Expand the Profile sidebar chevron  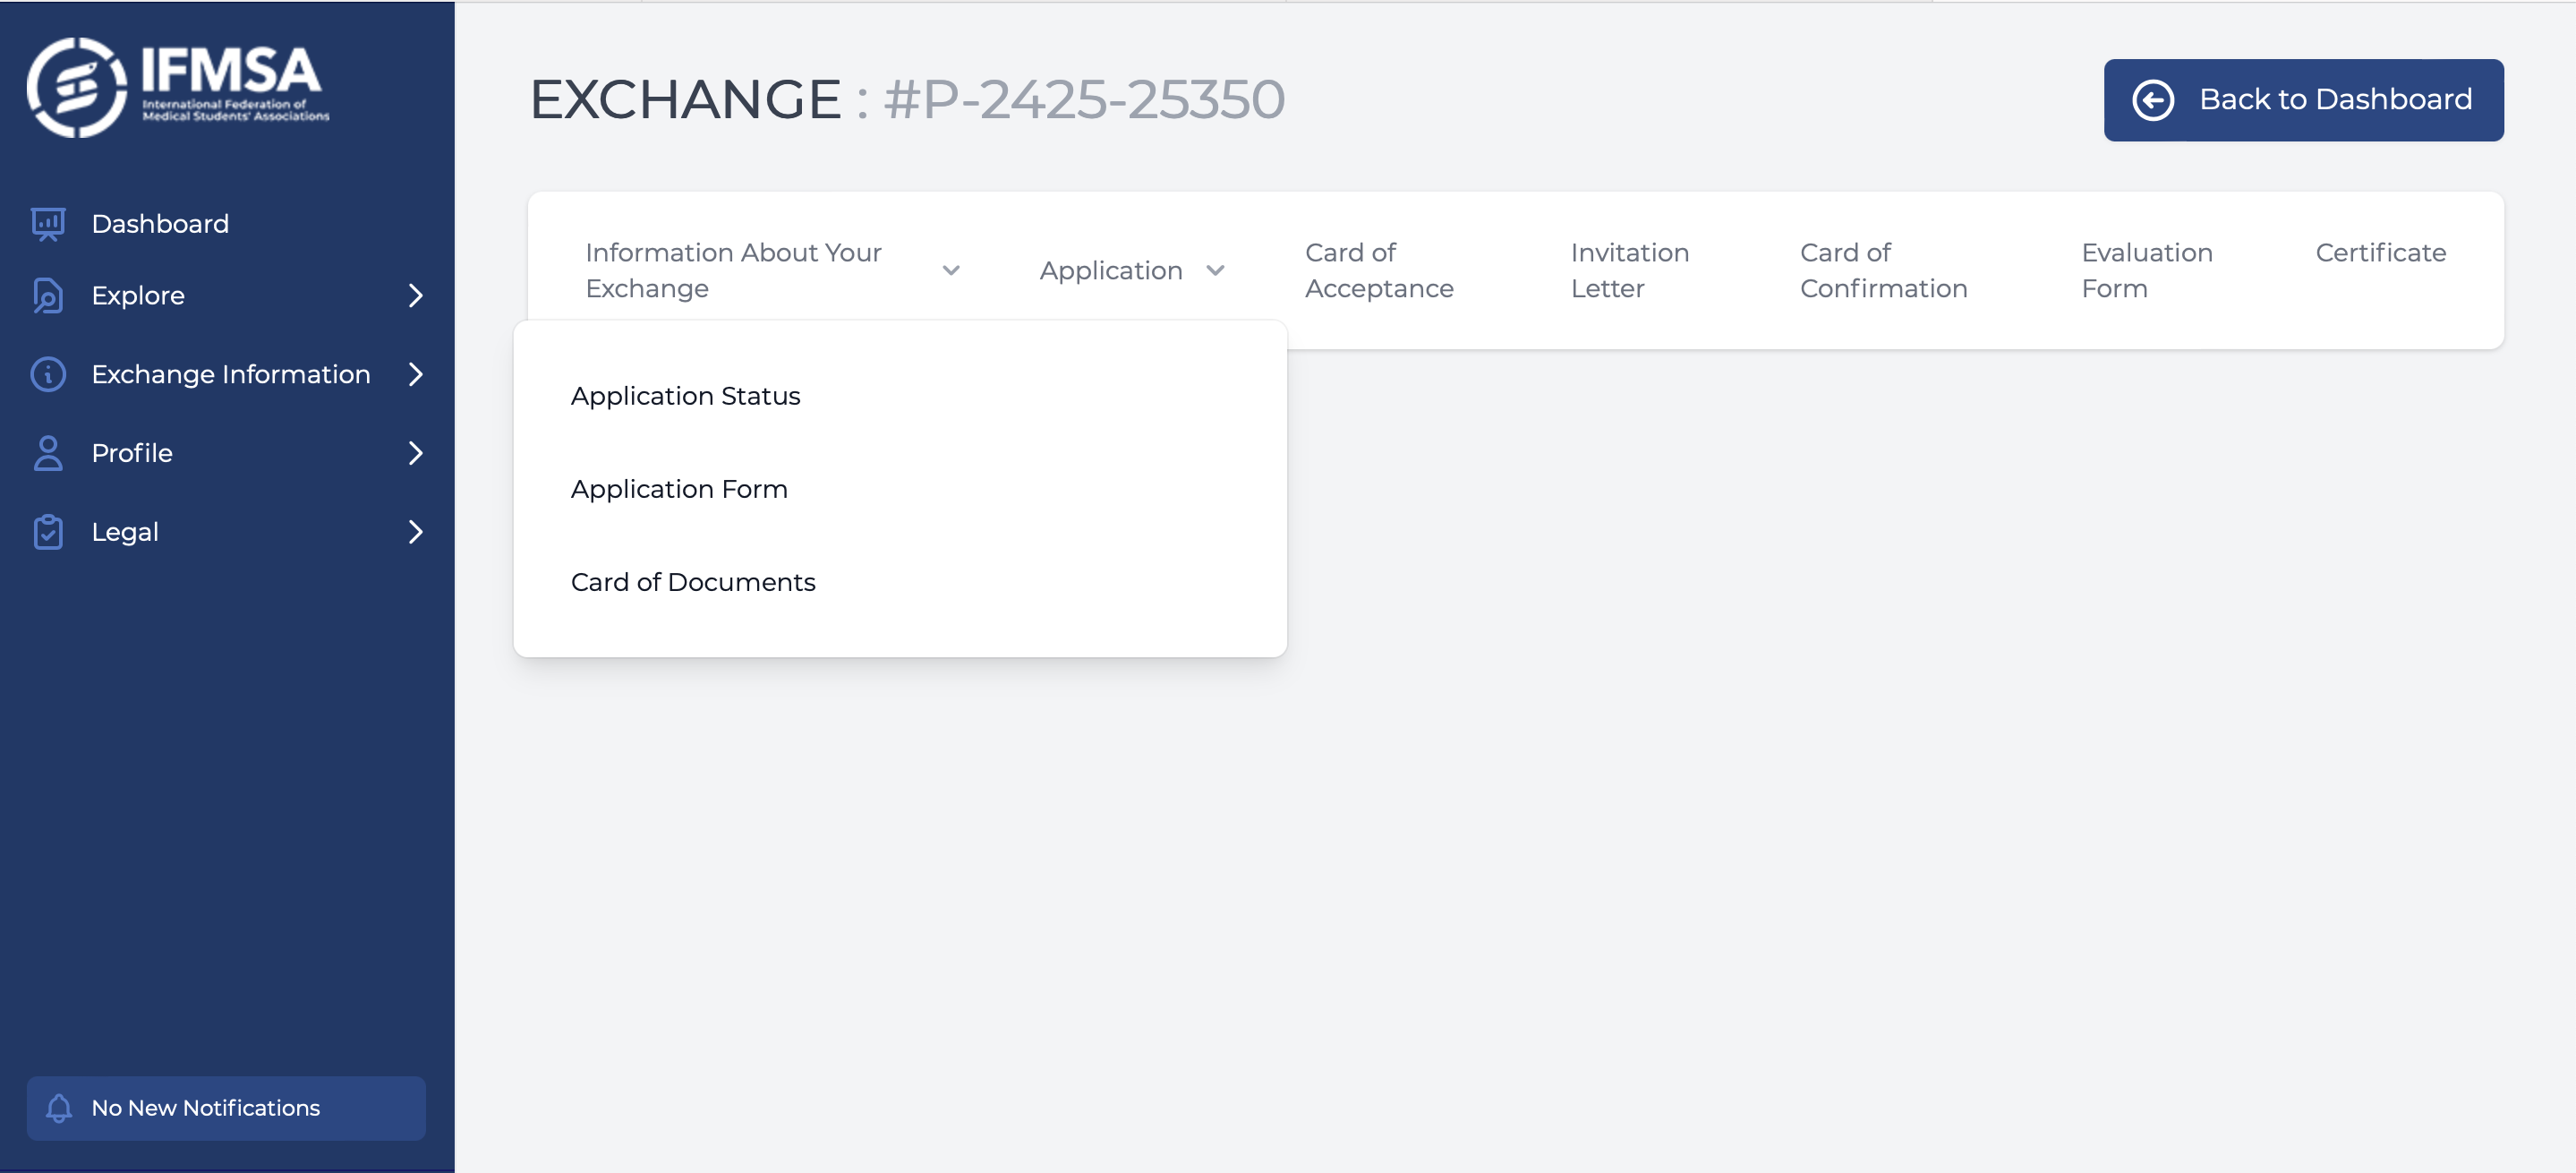point(416,453)
